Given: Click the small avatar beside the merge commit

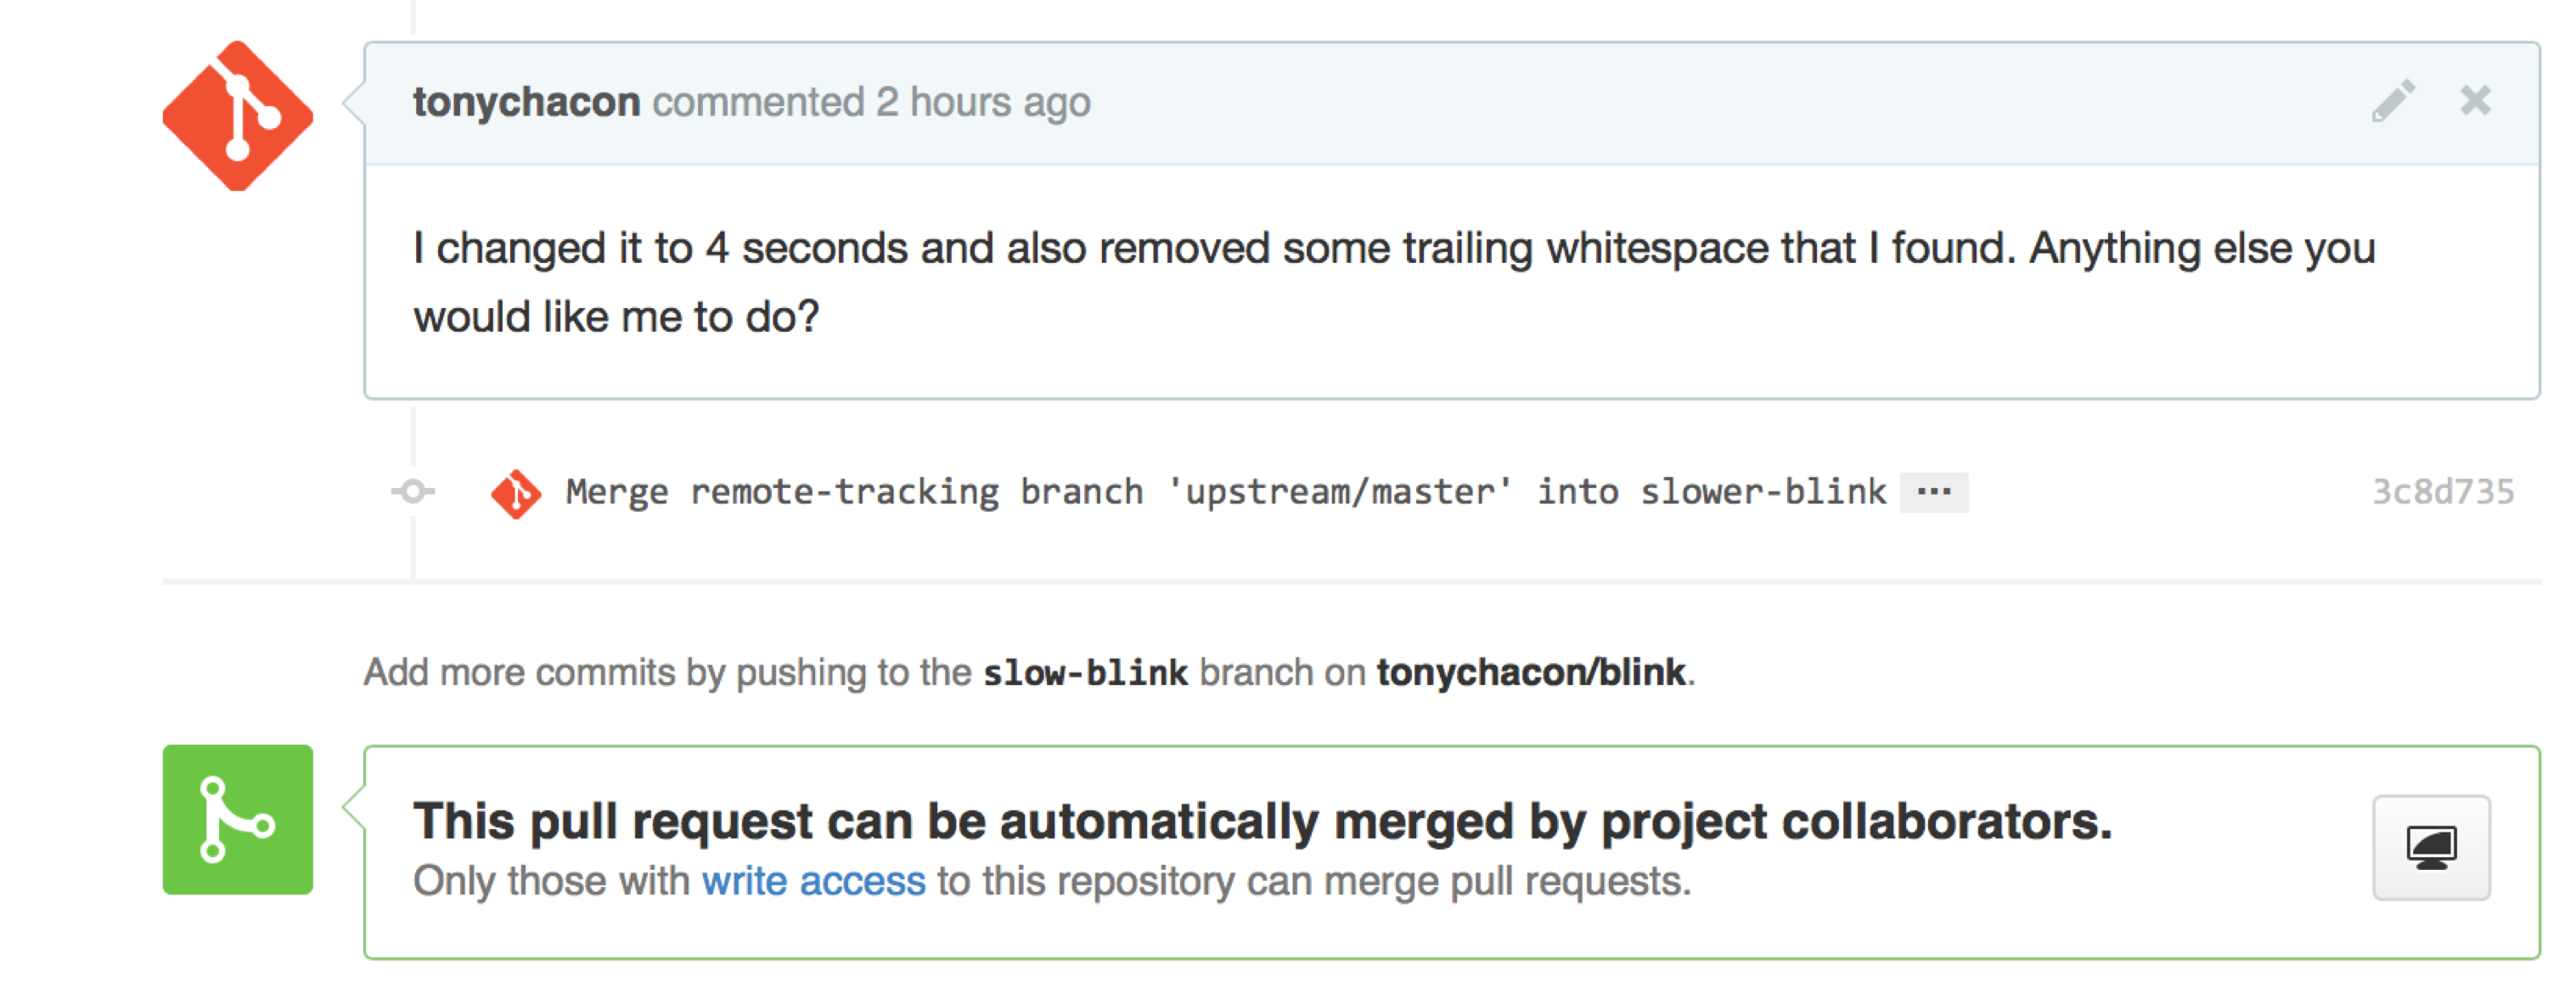Looking at the screenshot, I should [x=516, y=493].
